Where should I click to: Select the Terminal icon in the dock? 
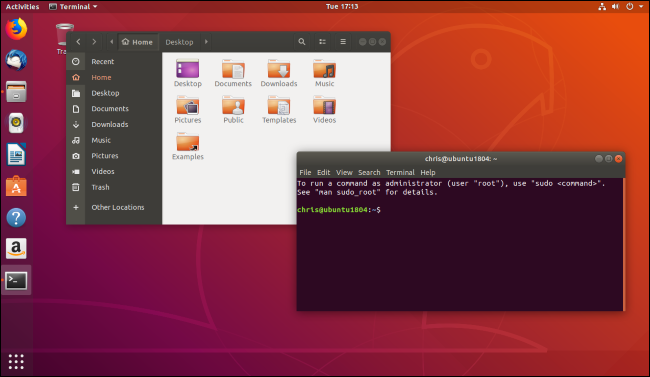pos(16,280)
